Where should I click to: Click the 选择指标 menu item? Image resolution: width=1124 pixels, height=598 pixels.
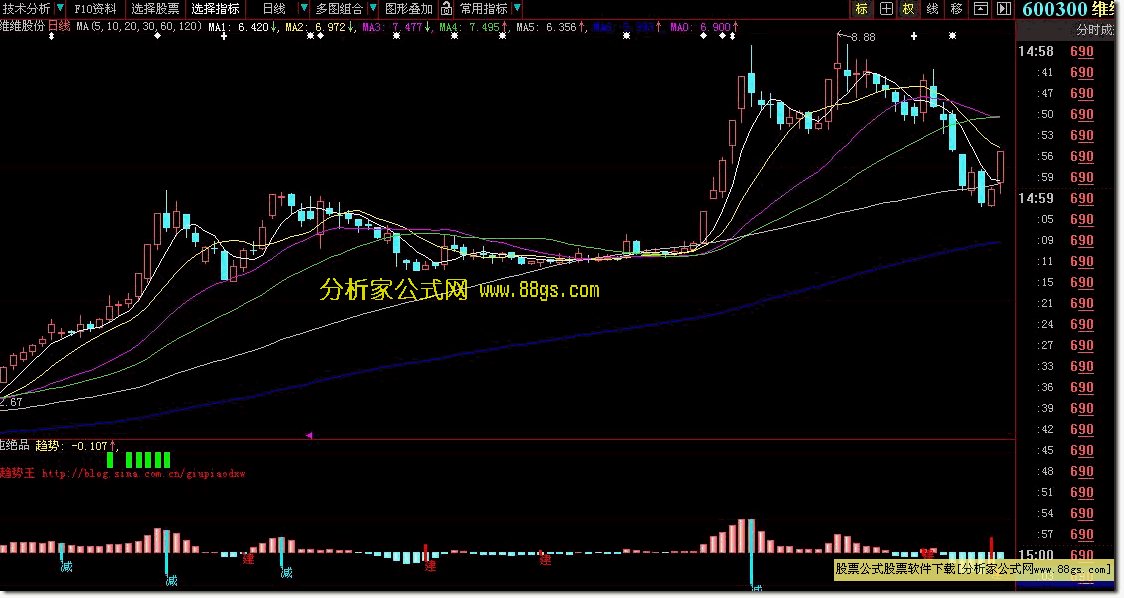(x=215, y=9)
